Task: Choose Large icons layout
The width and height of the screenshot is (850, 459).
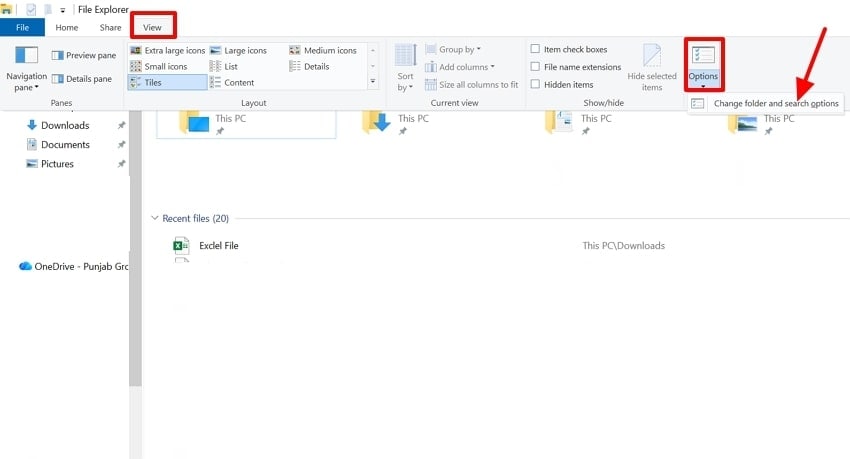Action: (239, 50)
